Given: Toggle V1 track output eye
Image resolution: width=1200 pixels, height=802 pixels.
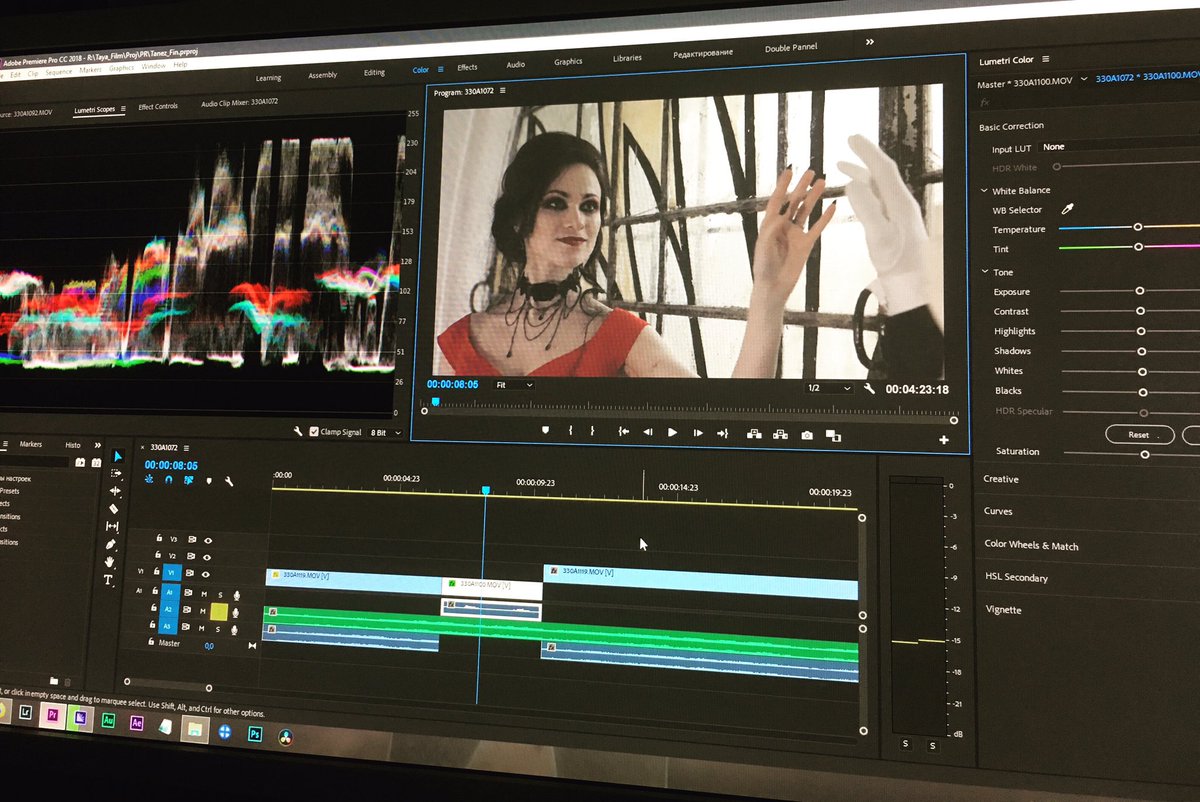Looking at the screenshot, I should [x=207, y=574].
